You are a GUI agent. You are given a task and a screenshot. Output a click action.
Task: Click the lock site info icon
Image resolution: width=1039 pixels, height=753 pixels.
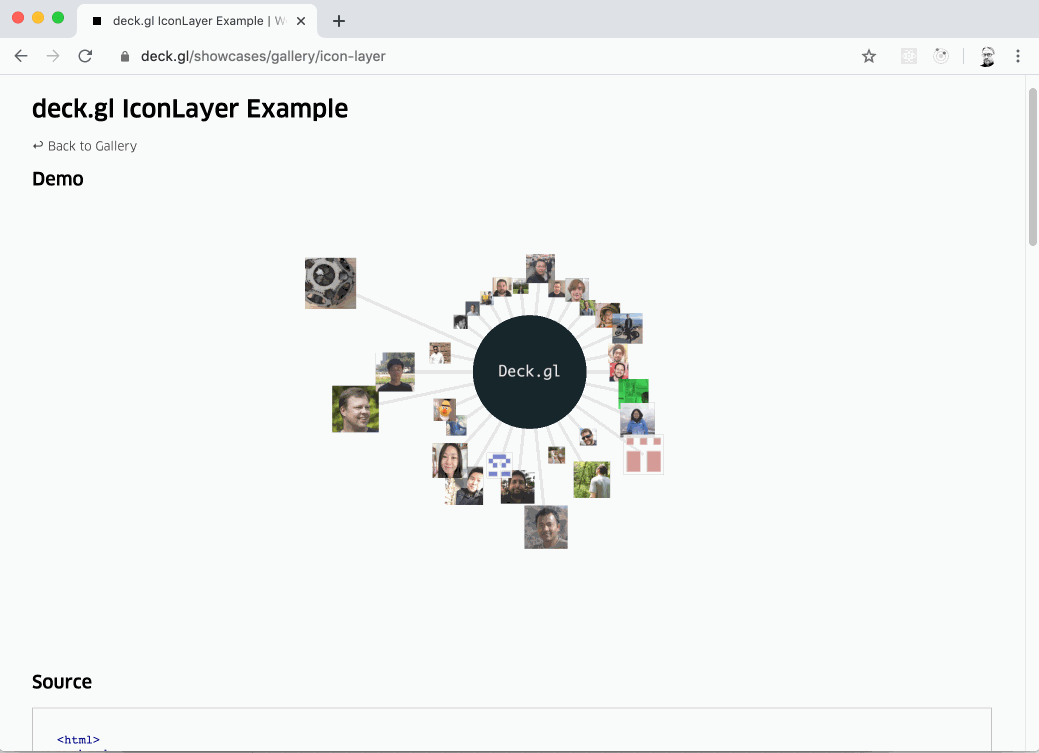coord(125,57)
